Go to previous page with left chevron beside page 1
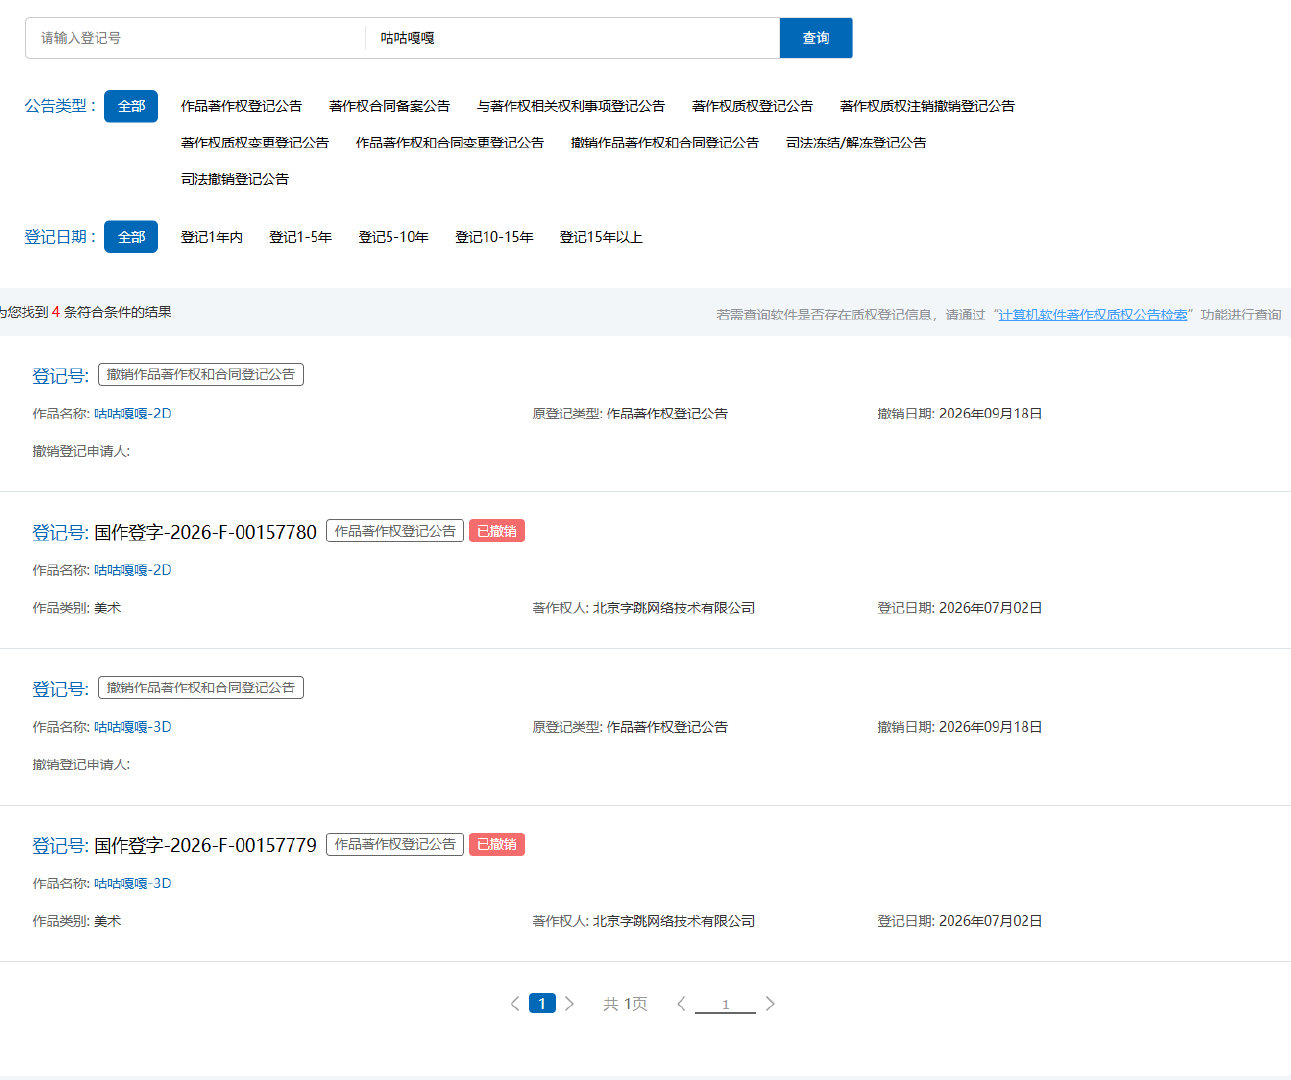This screenshot has width=1291, height=1080. (515, 1003)
